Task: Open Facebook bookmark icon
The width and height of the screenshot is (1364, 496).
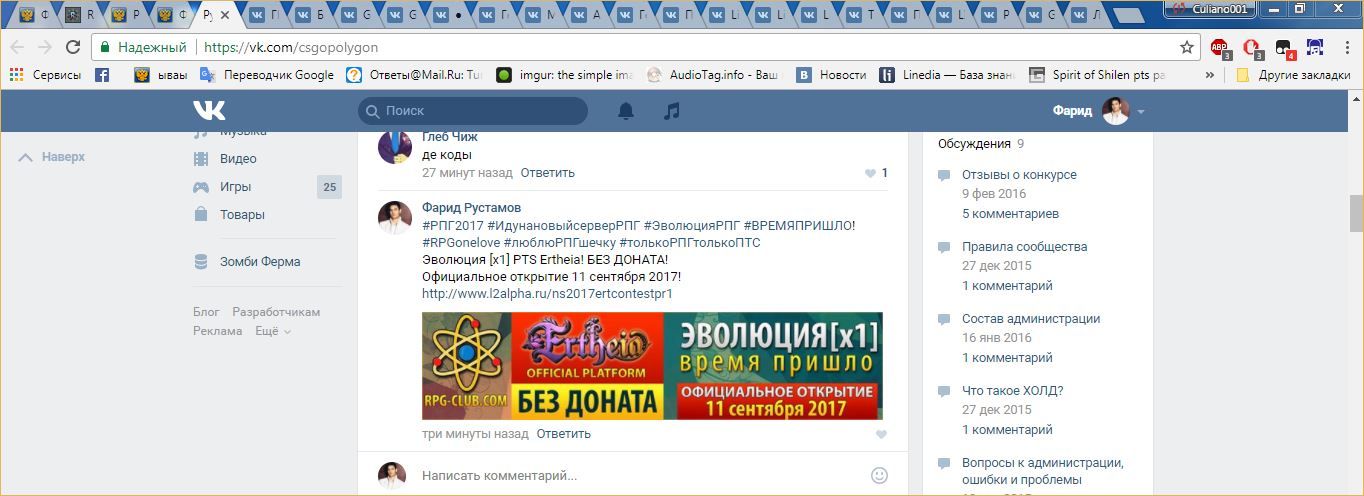Action: [102, 75]
